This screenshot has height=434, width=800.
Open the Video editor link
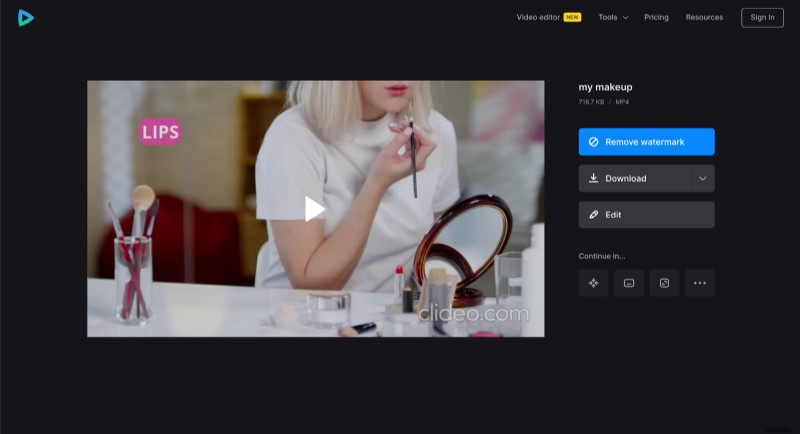click(538, 17)
